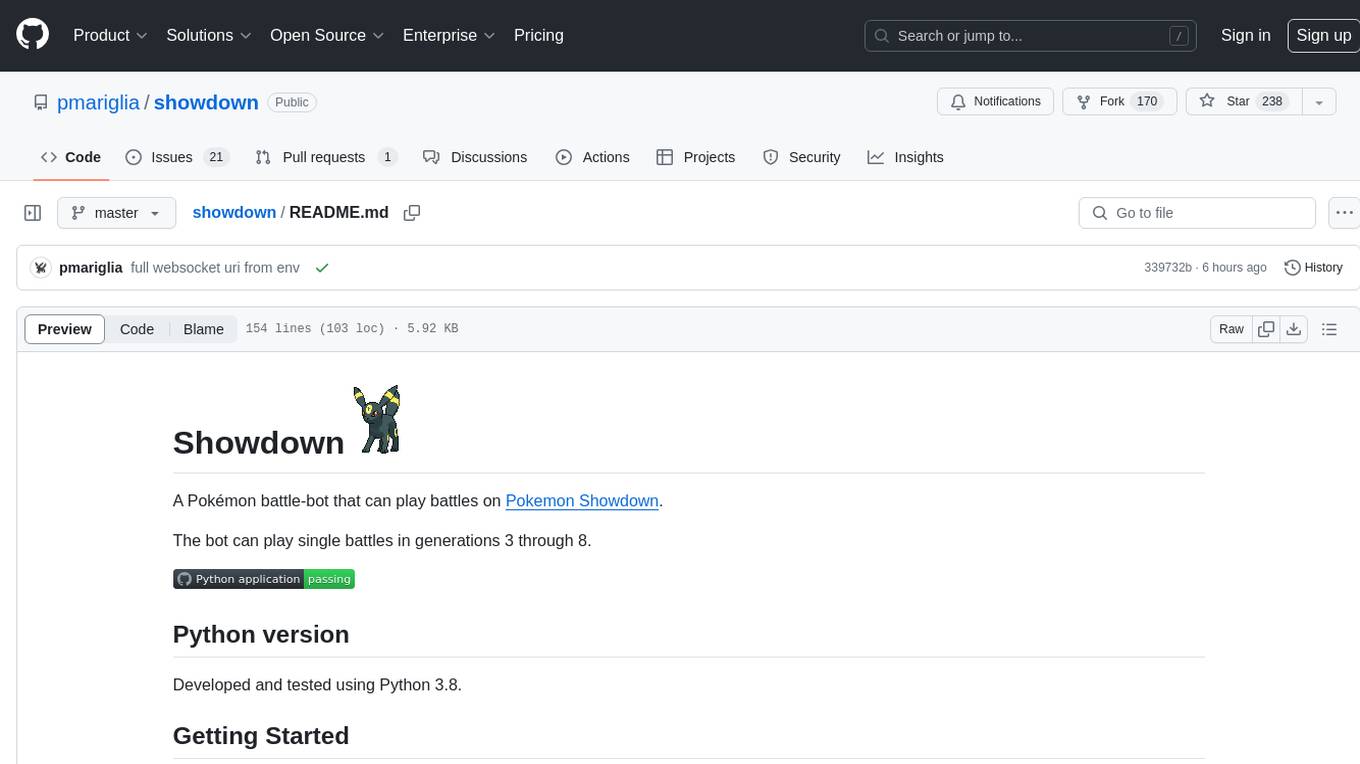Expand the Product menu
This screenshot has height=764, width=1360.
click(x=110, y=35)
